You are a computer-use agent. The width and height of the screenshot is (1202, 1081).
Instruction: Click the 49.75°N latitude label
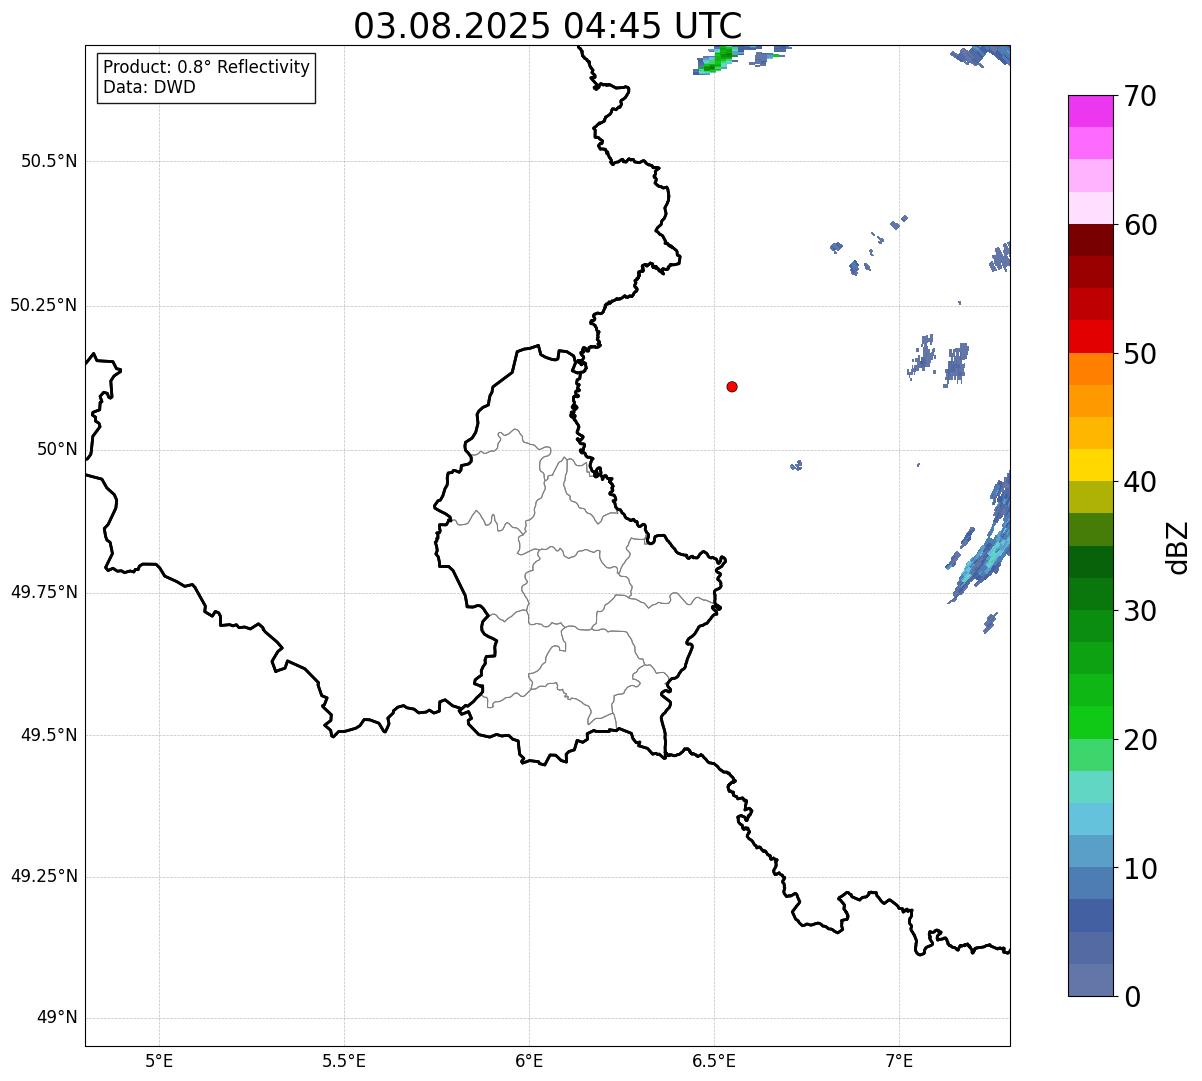44,592
